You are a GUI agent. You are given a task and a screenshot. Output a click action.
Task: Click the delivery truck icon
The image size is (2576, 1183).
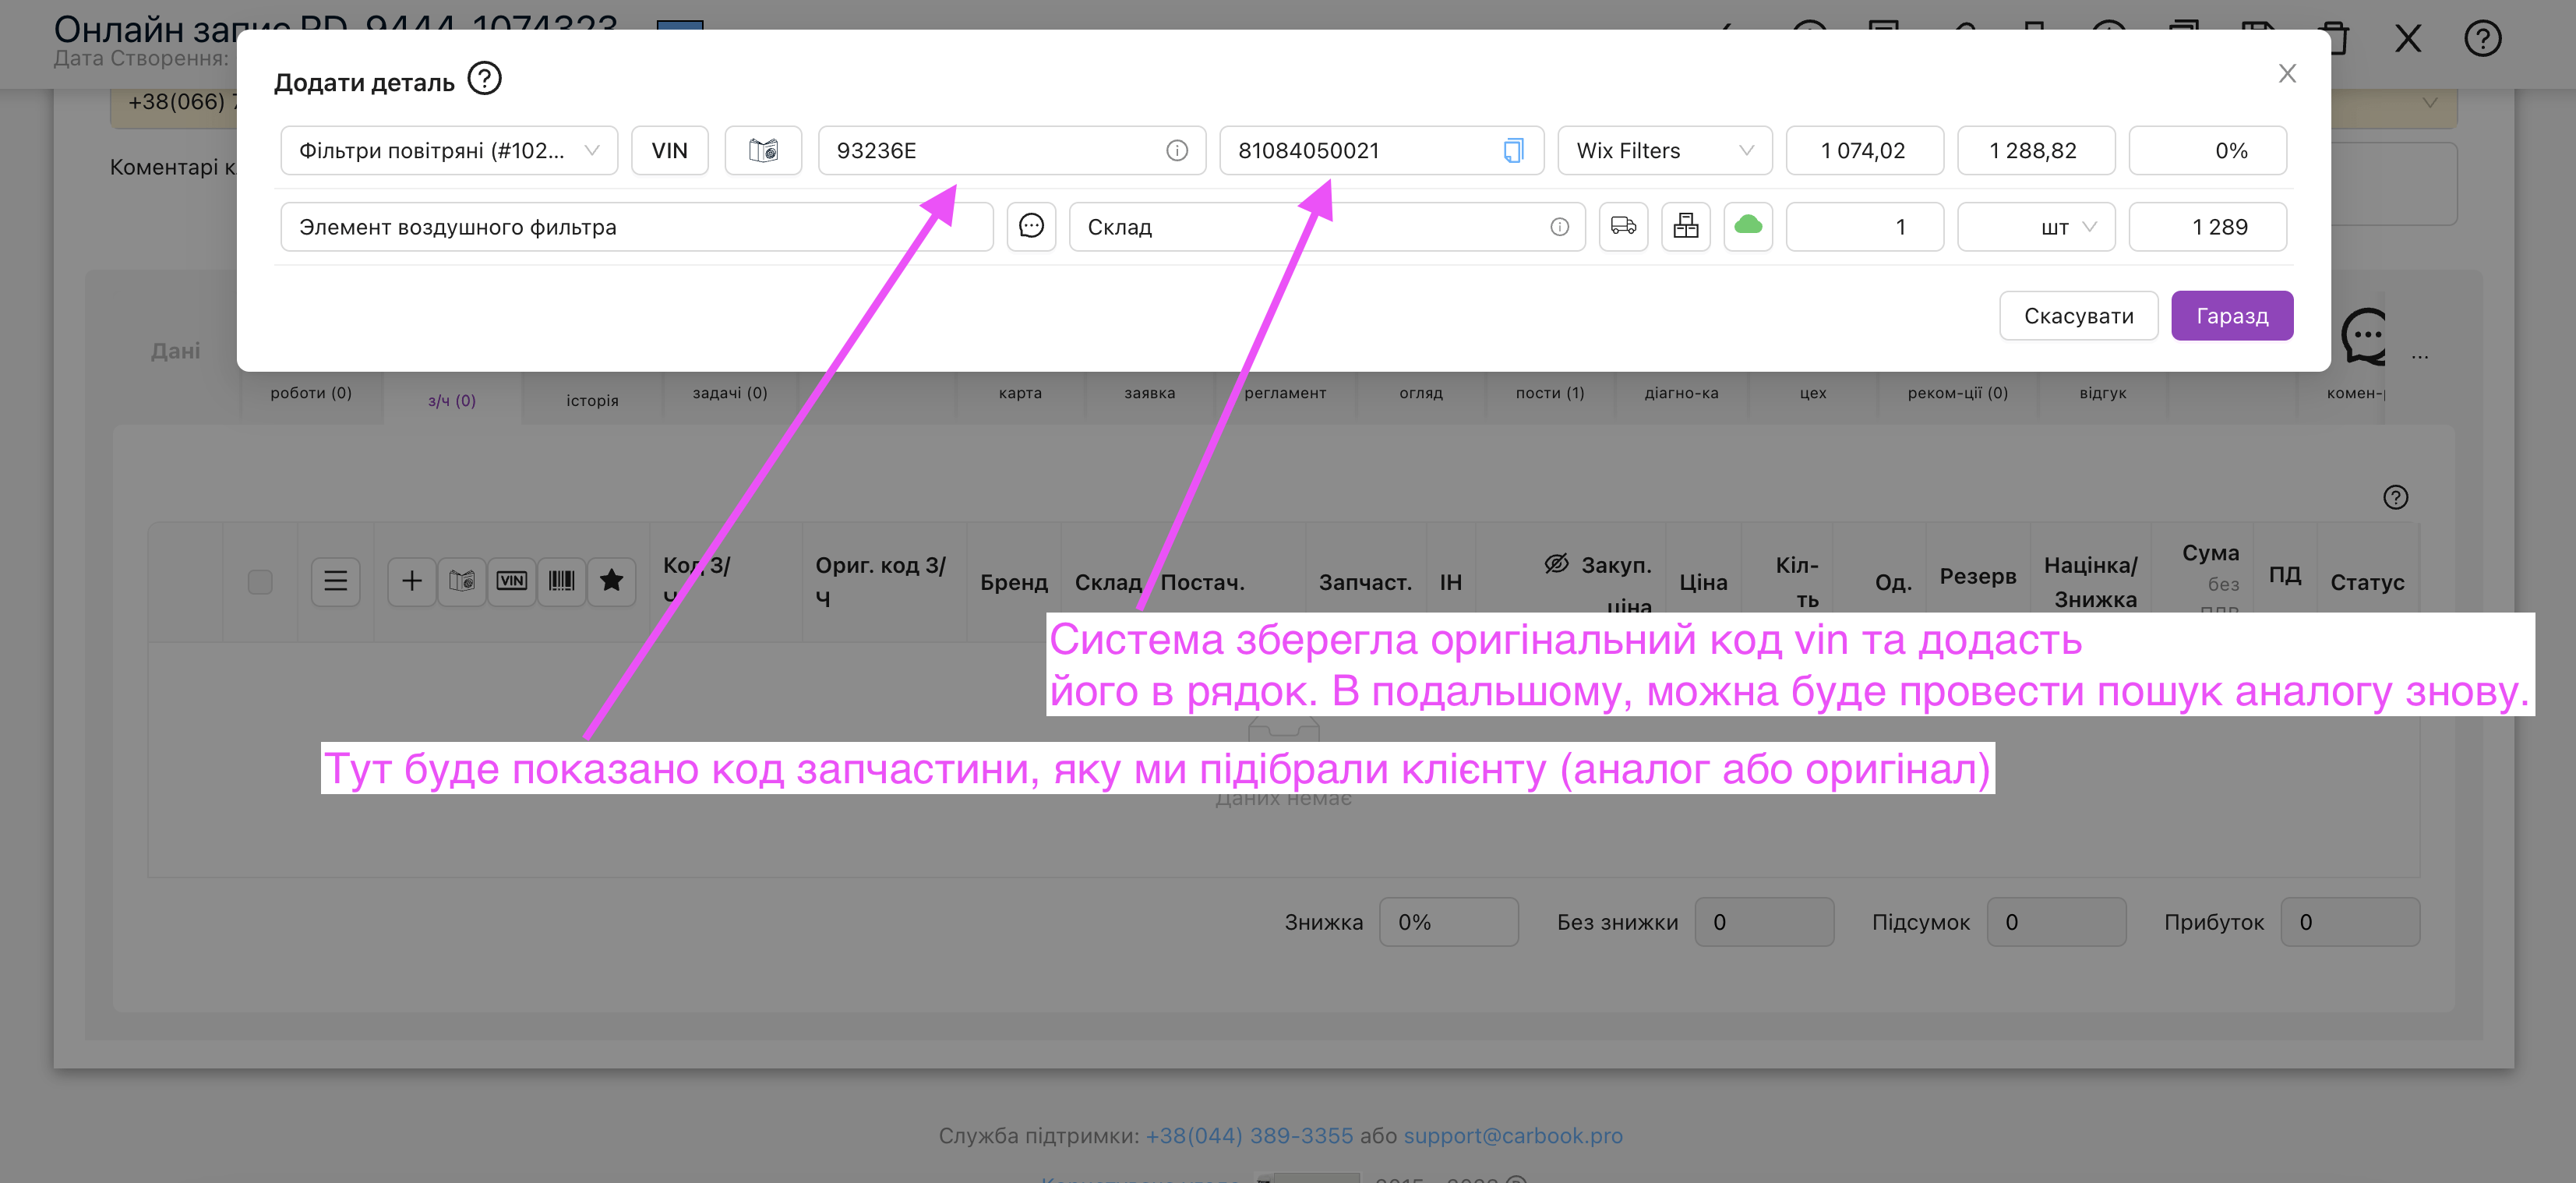[x=1623, y=227]
